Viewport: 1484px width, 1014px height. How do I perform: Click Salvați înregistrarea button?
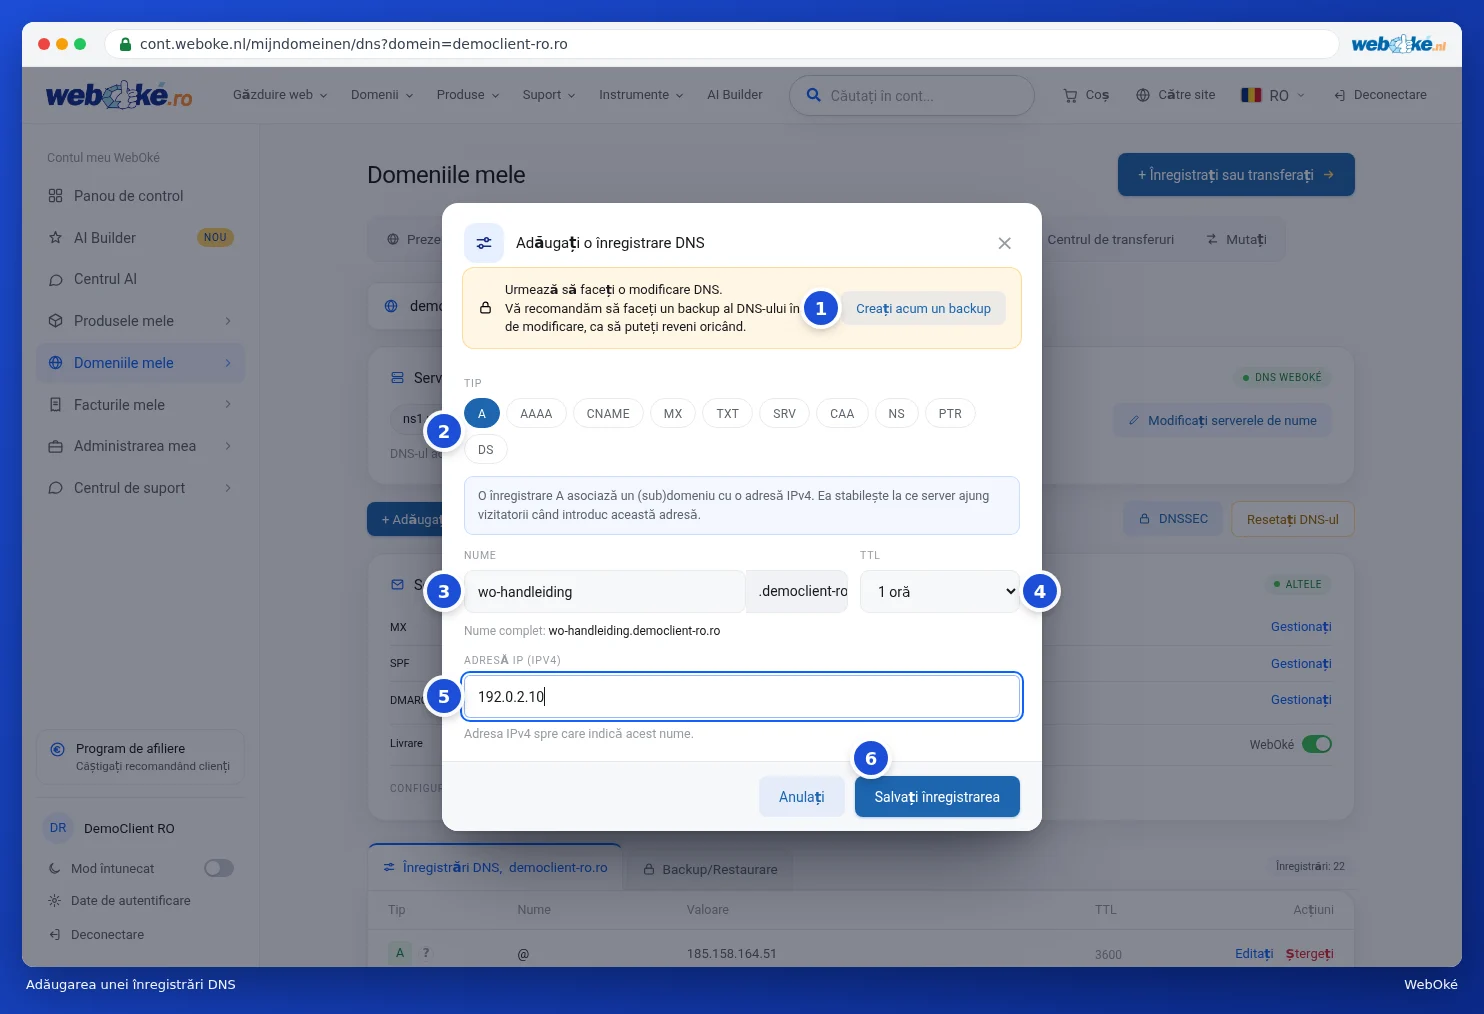click(937, 797)
